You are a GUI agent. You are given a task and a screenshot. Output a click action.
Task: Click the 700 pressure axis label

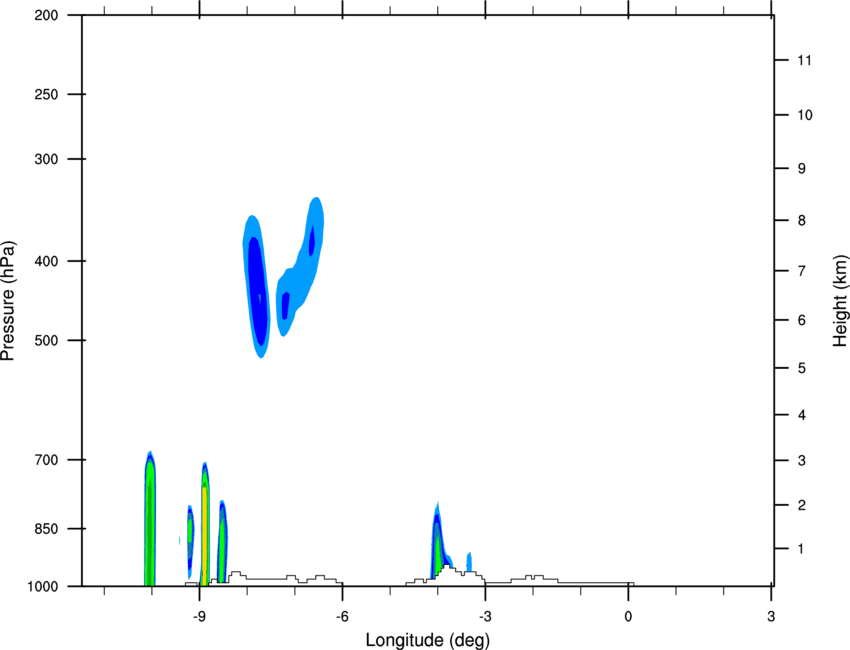coord(46,460)
